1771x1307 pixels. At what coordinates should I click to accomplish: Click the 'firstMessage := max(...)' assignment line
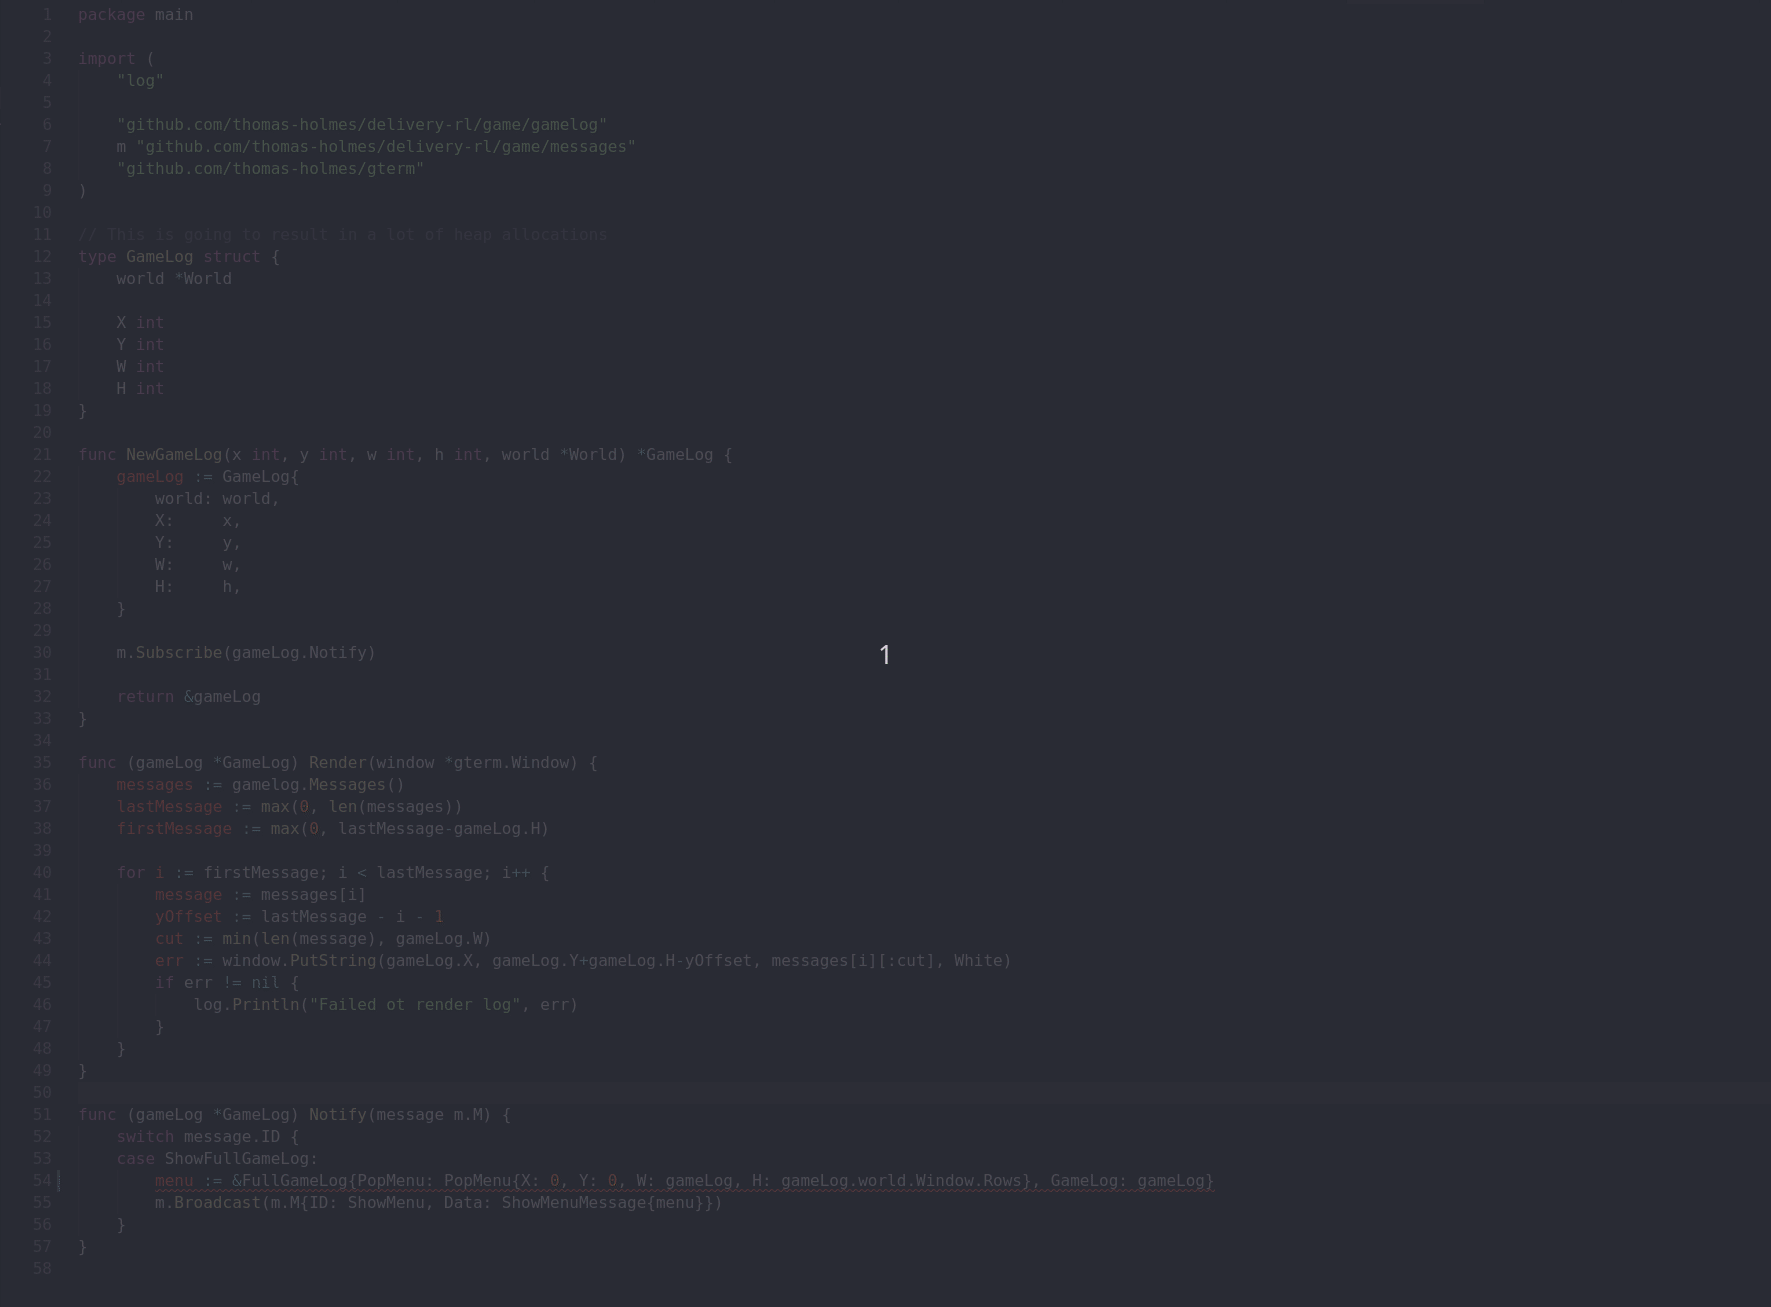333,829
